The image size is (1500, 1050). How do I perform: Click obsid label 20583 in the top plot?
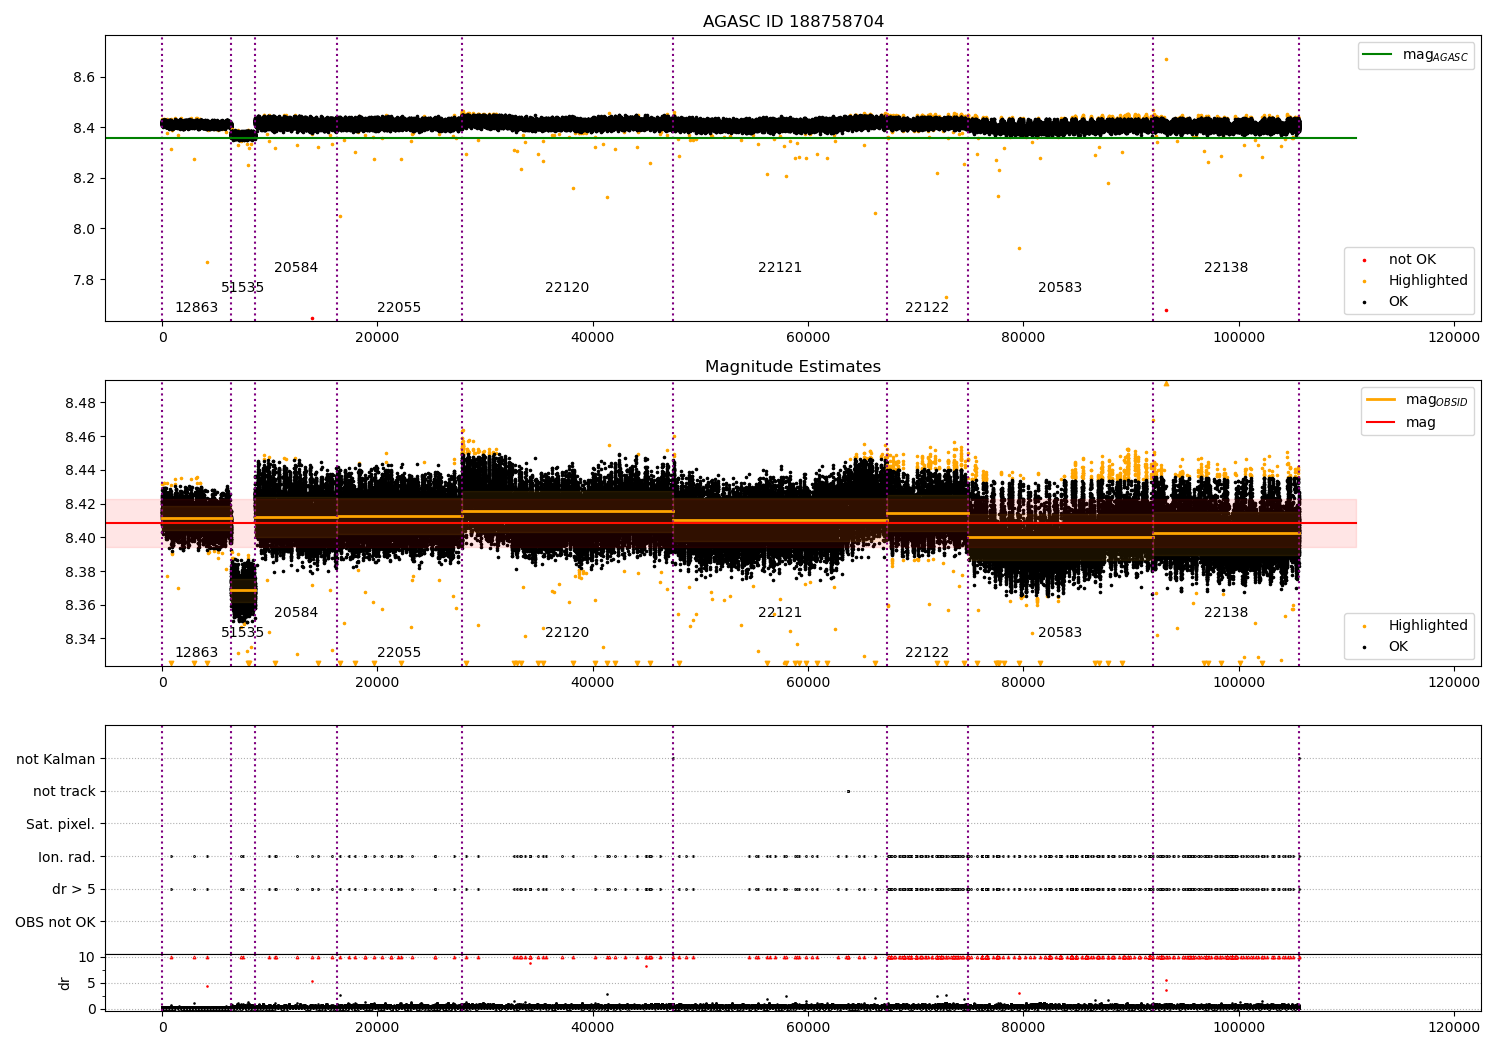click(1060, 288)
